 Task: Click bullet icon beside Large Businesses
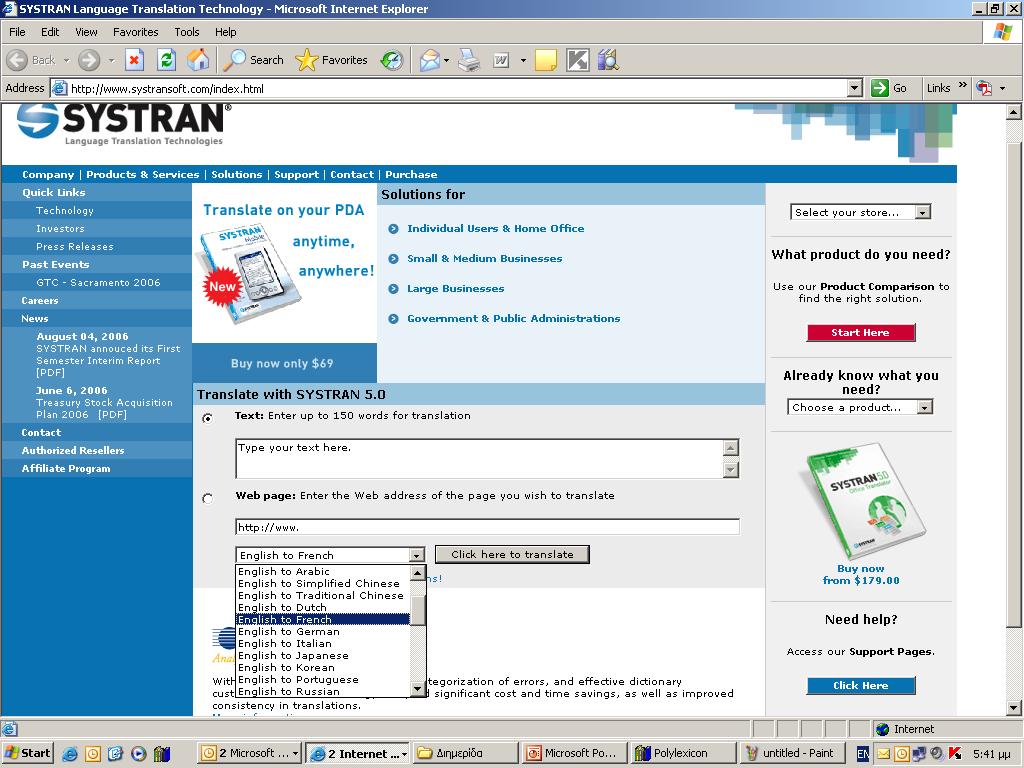tap(393, 289)
